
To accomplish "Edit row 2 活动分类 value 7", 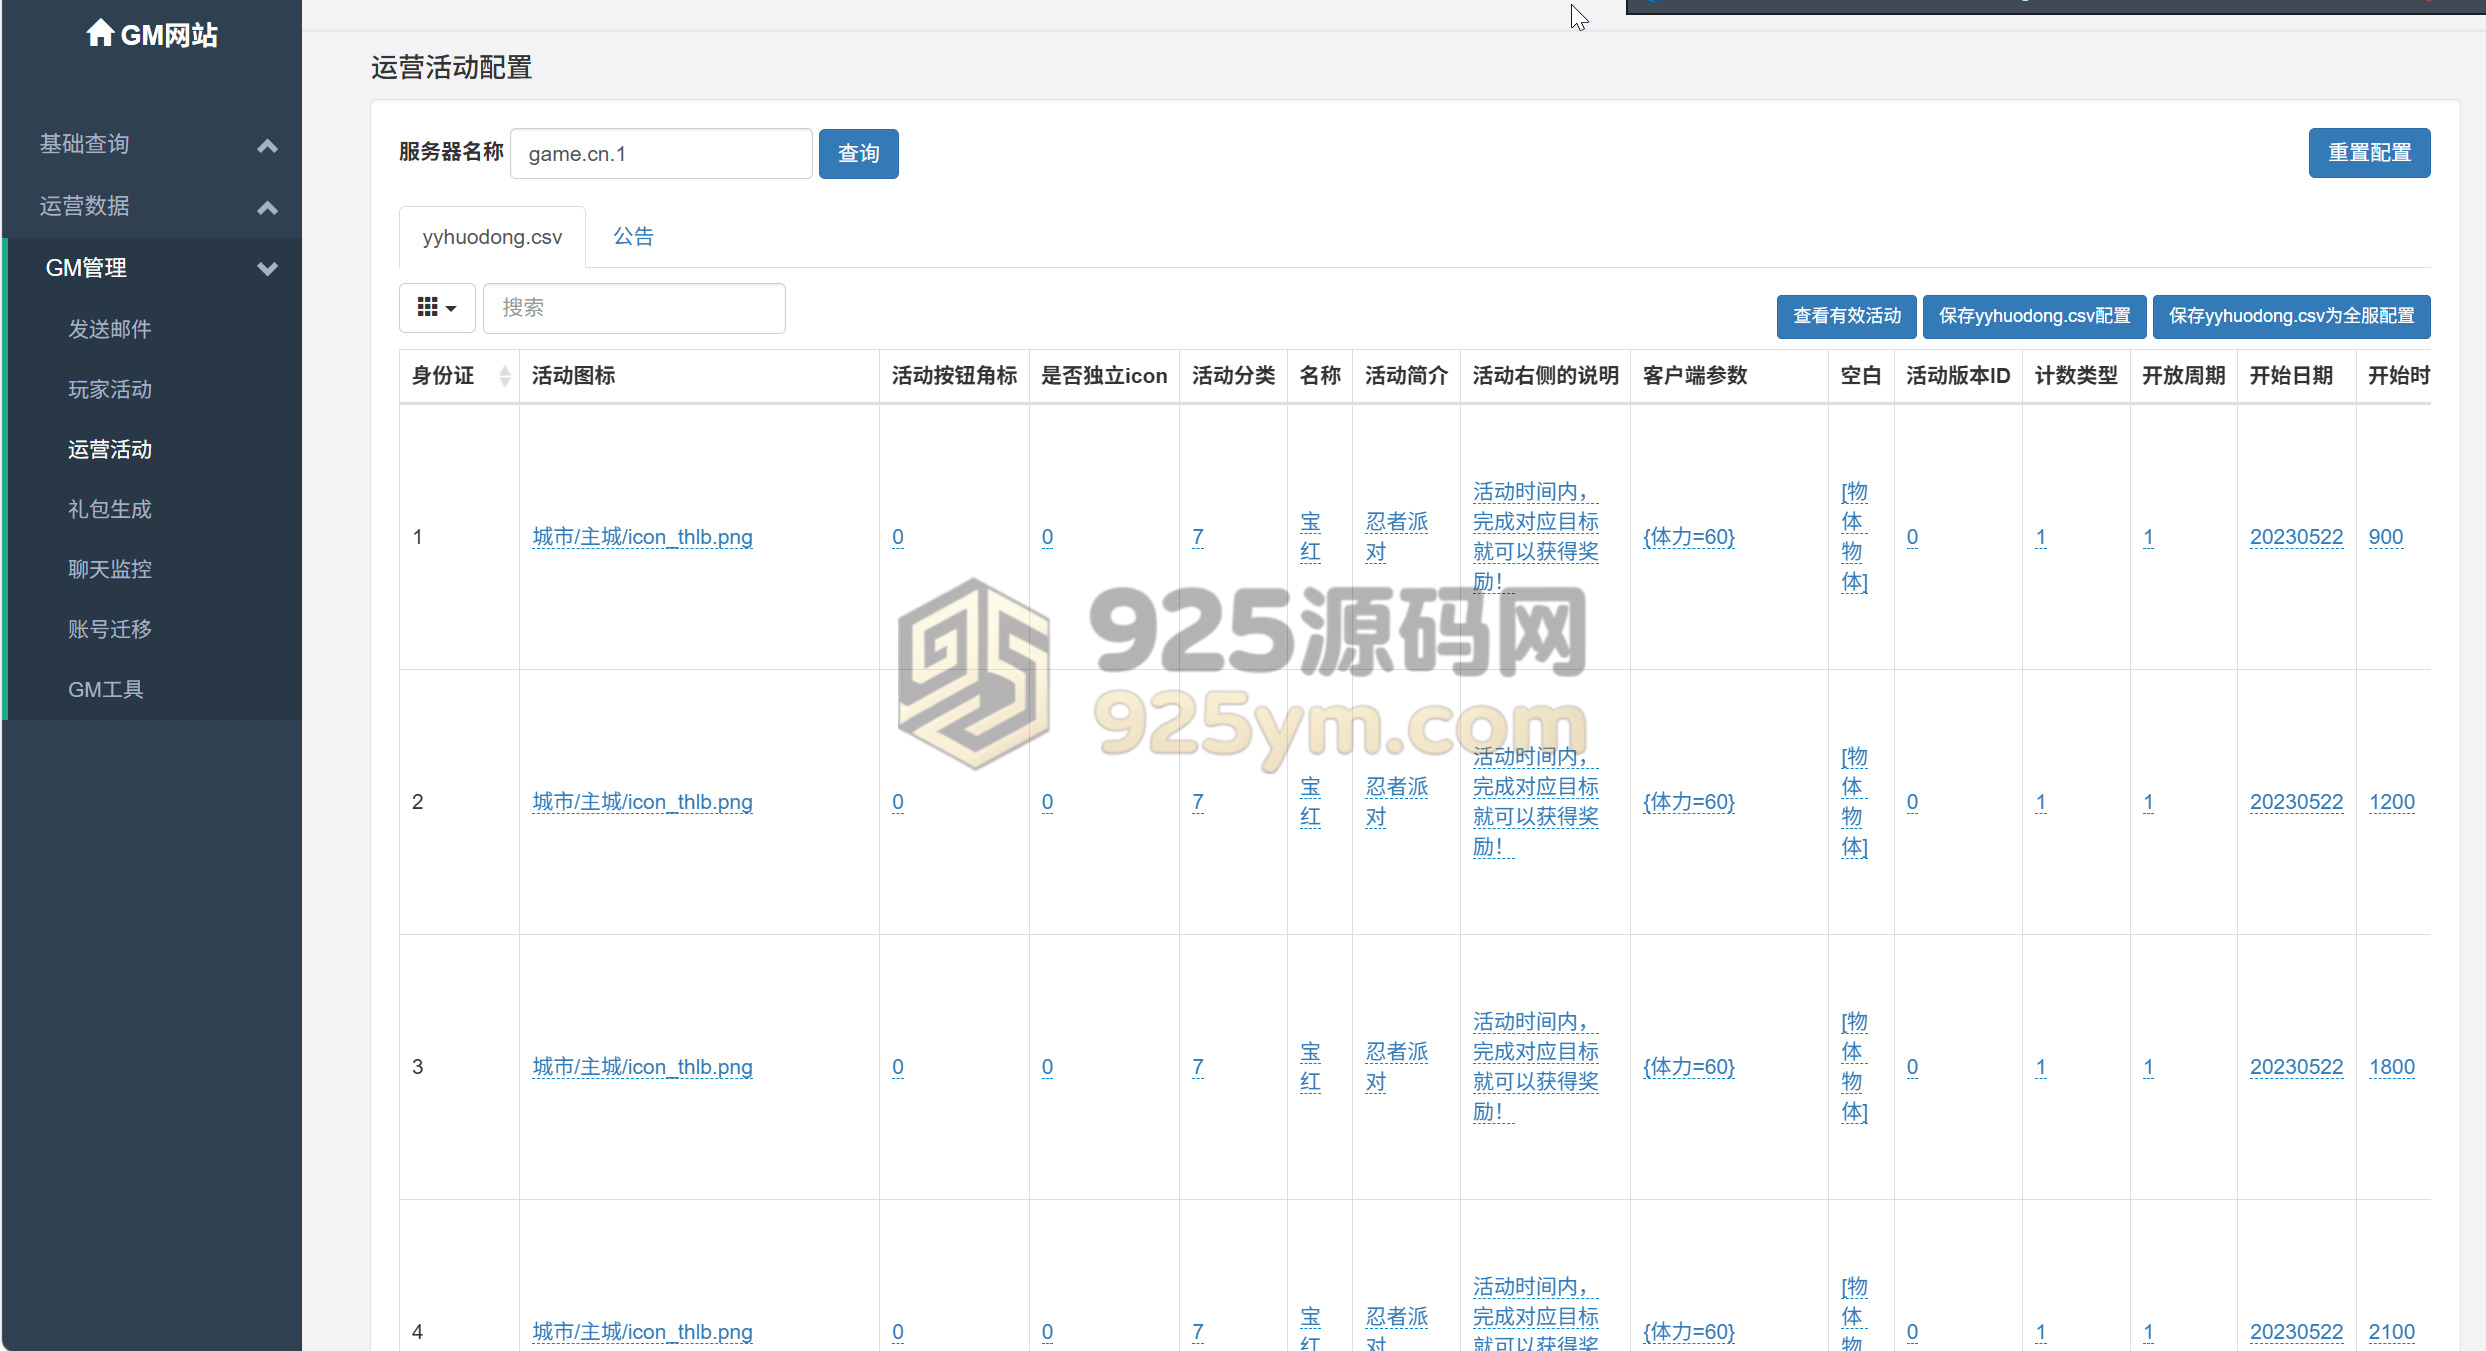I will pyautogui.click(x=1197, y=802).
